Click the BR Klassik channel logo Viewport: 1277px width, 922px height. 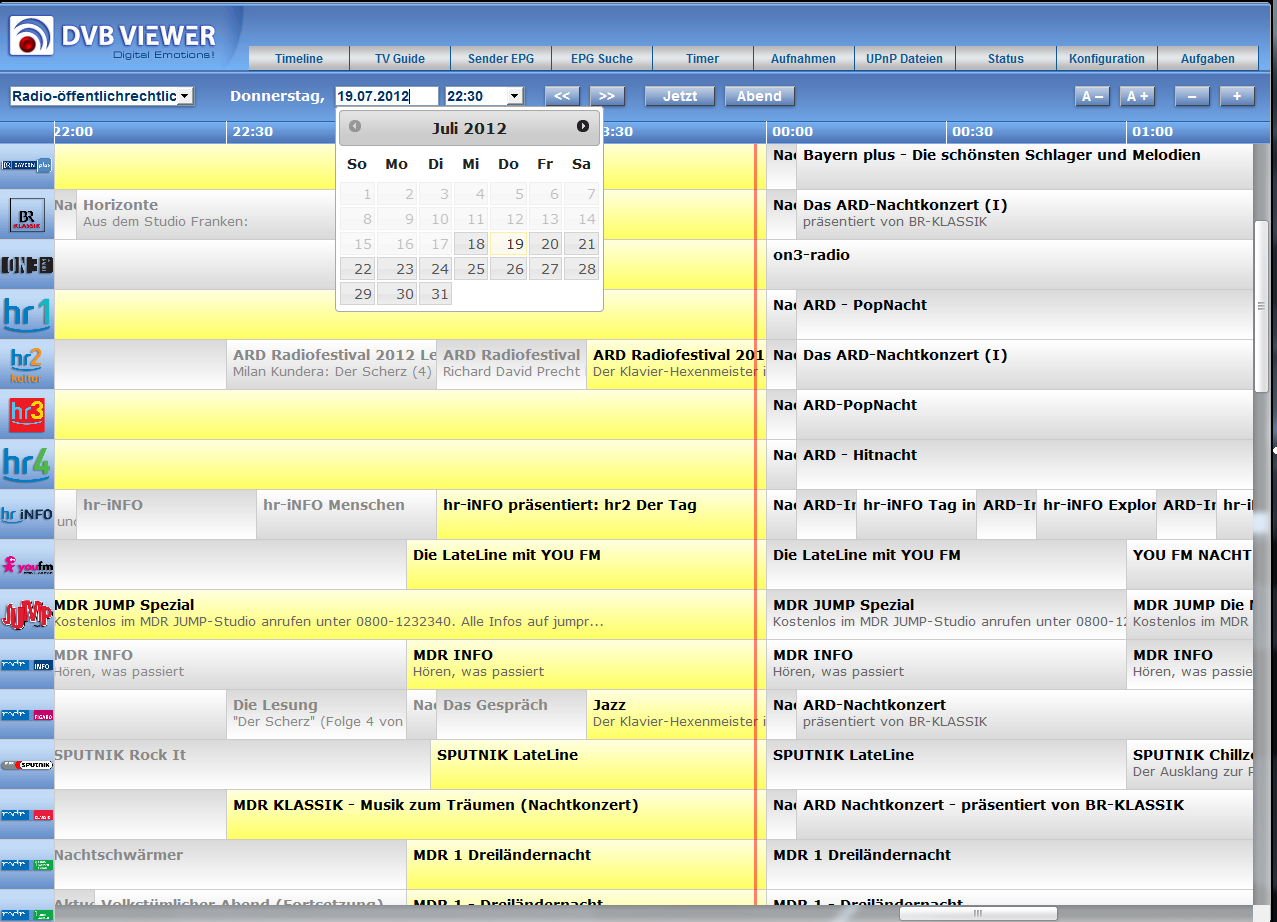[27, 215]
